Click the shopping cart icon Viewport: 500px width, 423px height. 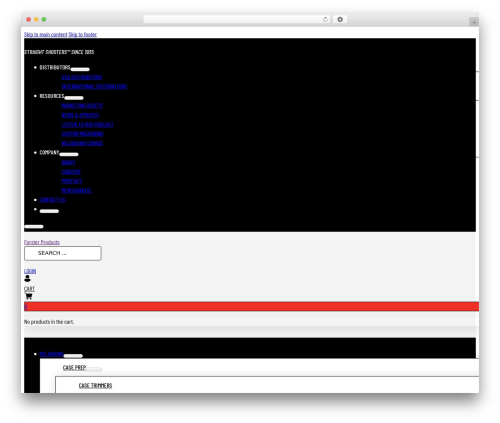pos(29,296)
